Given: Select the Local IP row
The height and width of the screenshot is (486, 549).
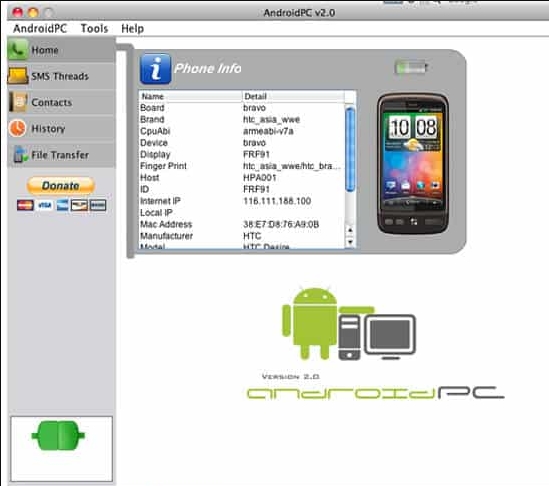Looking at the screenshot, I should click(x=242, y=213).
